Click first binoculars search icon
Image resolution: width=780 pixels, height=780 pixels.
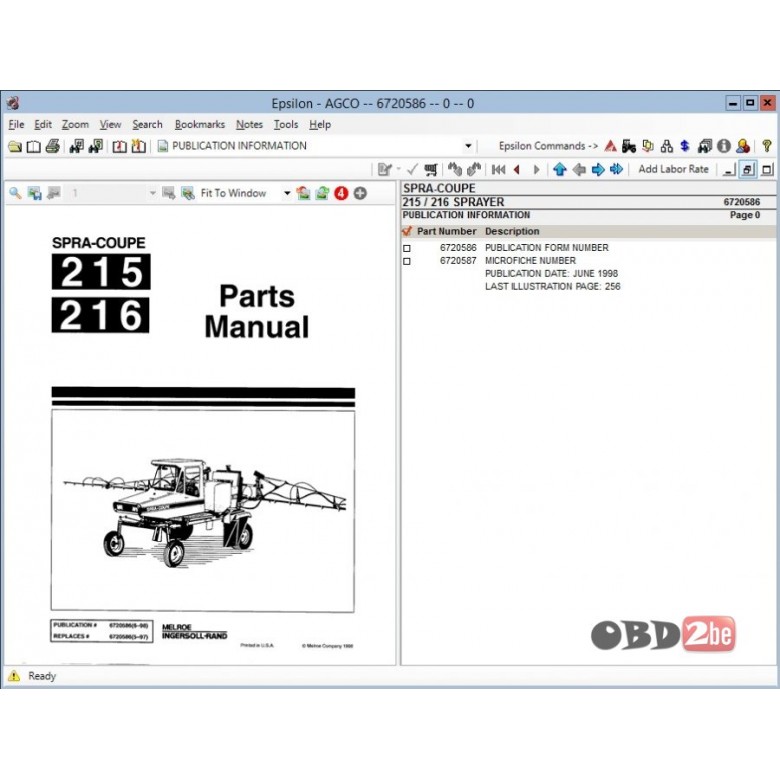[x=77, y=146]
